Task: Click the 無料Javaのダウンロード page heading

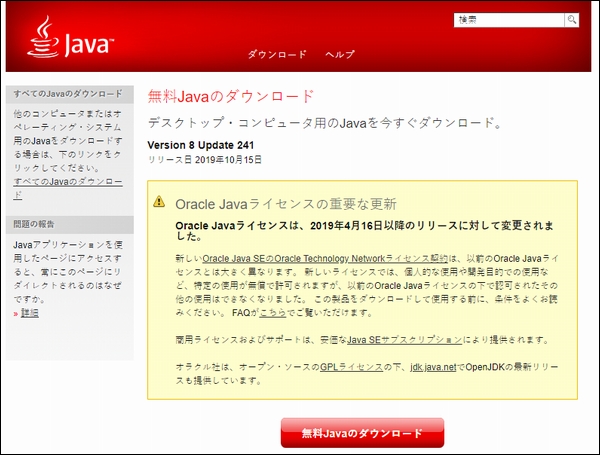Action: [x=231, y=96]
